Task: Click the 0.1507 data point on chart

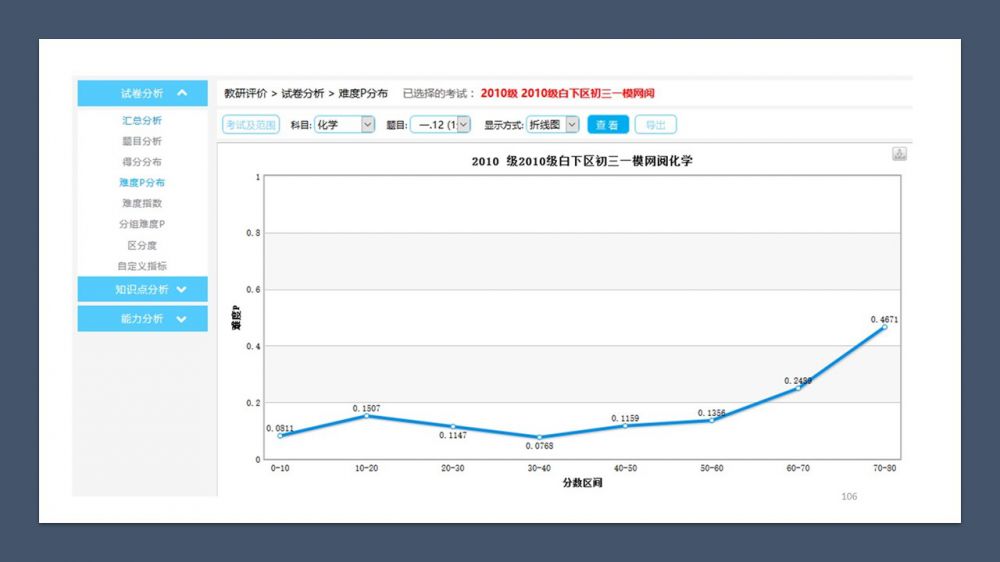Action: coord(366,416)
